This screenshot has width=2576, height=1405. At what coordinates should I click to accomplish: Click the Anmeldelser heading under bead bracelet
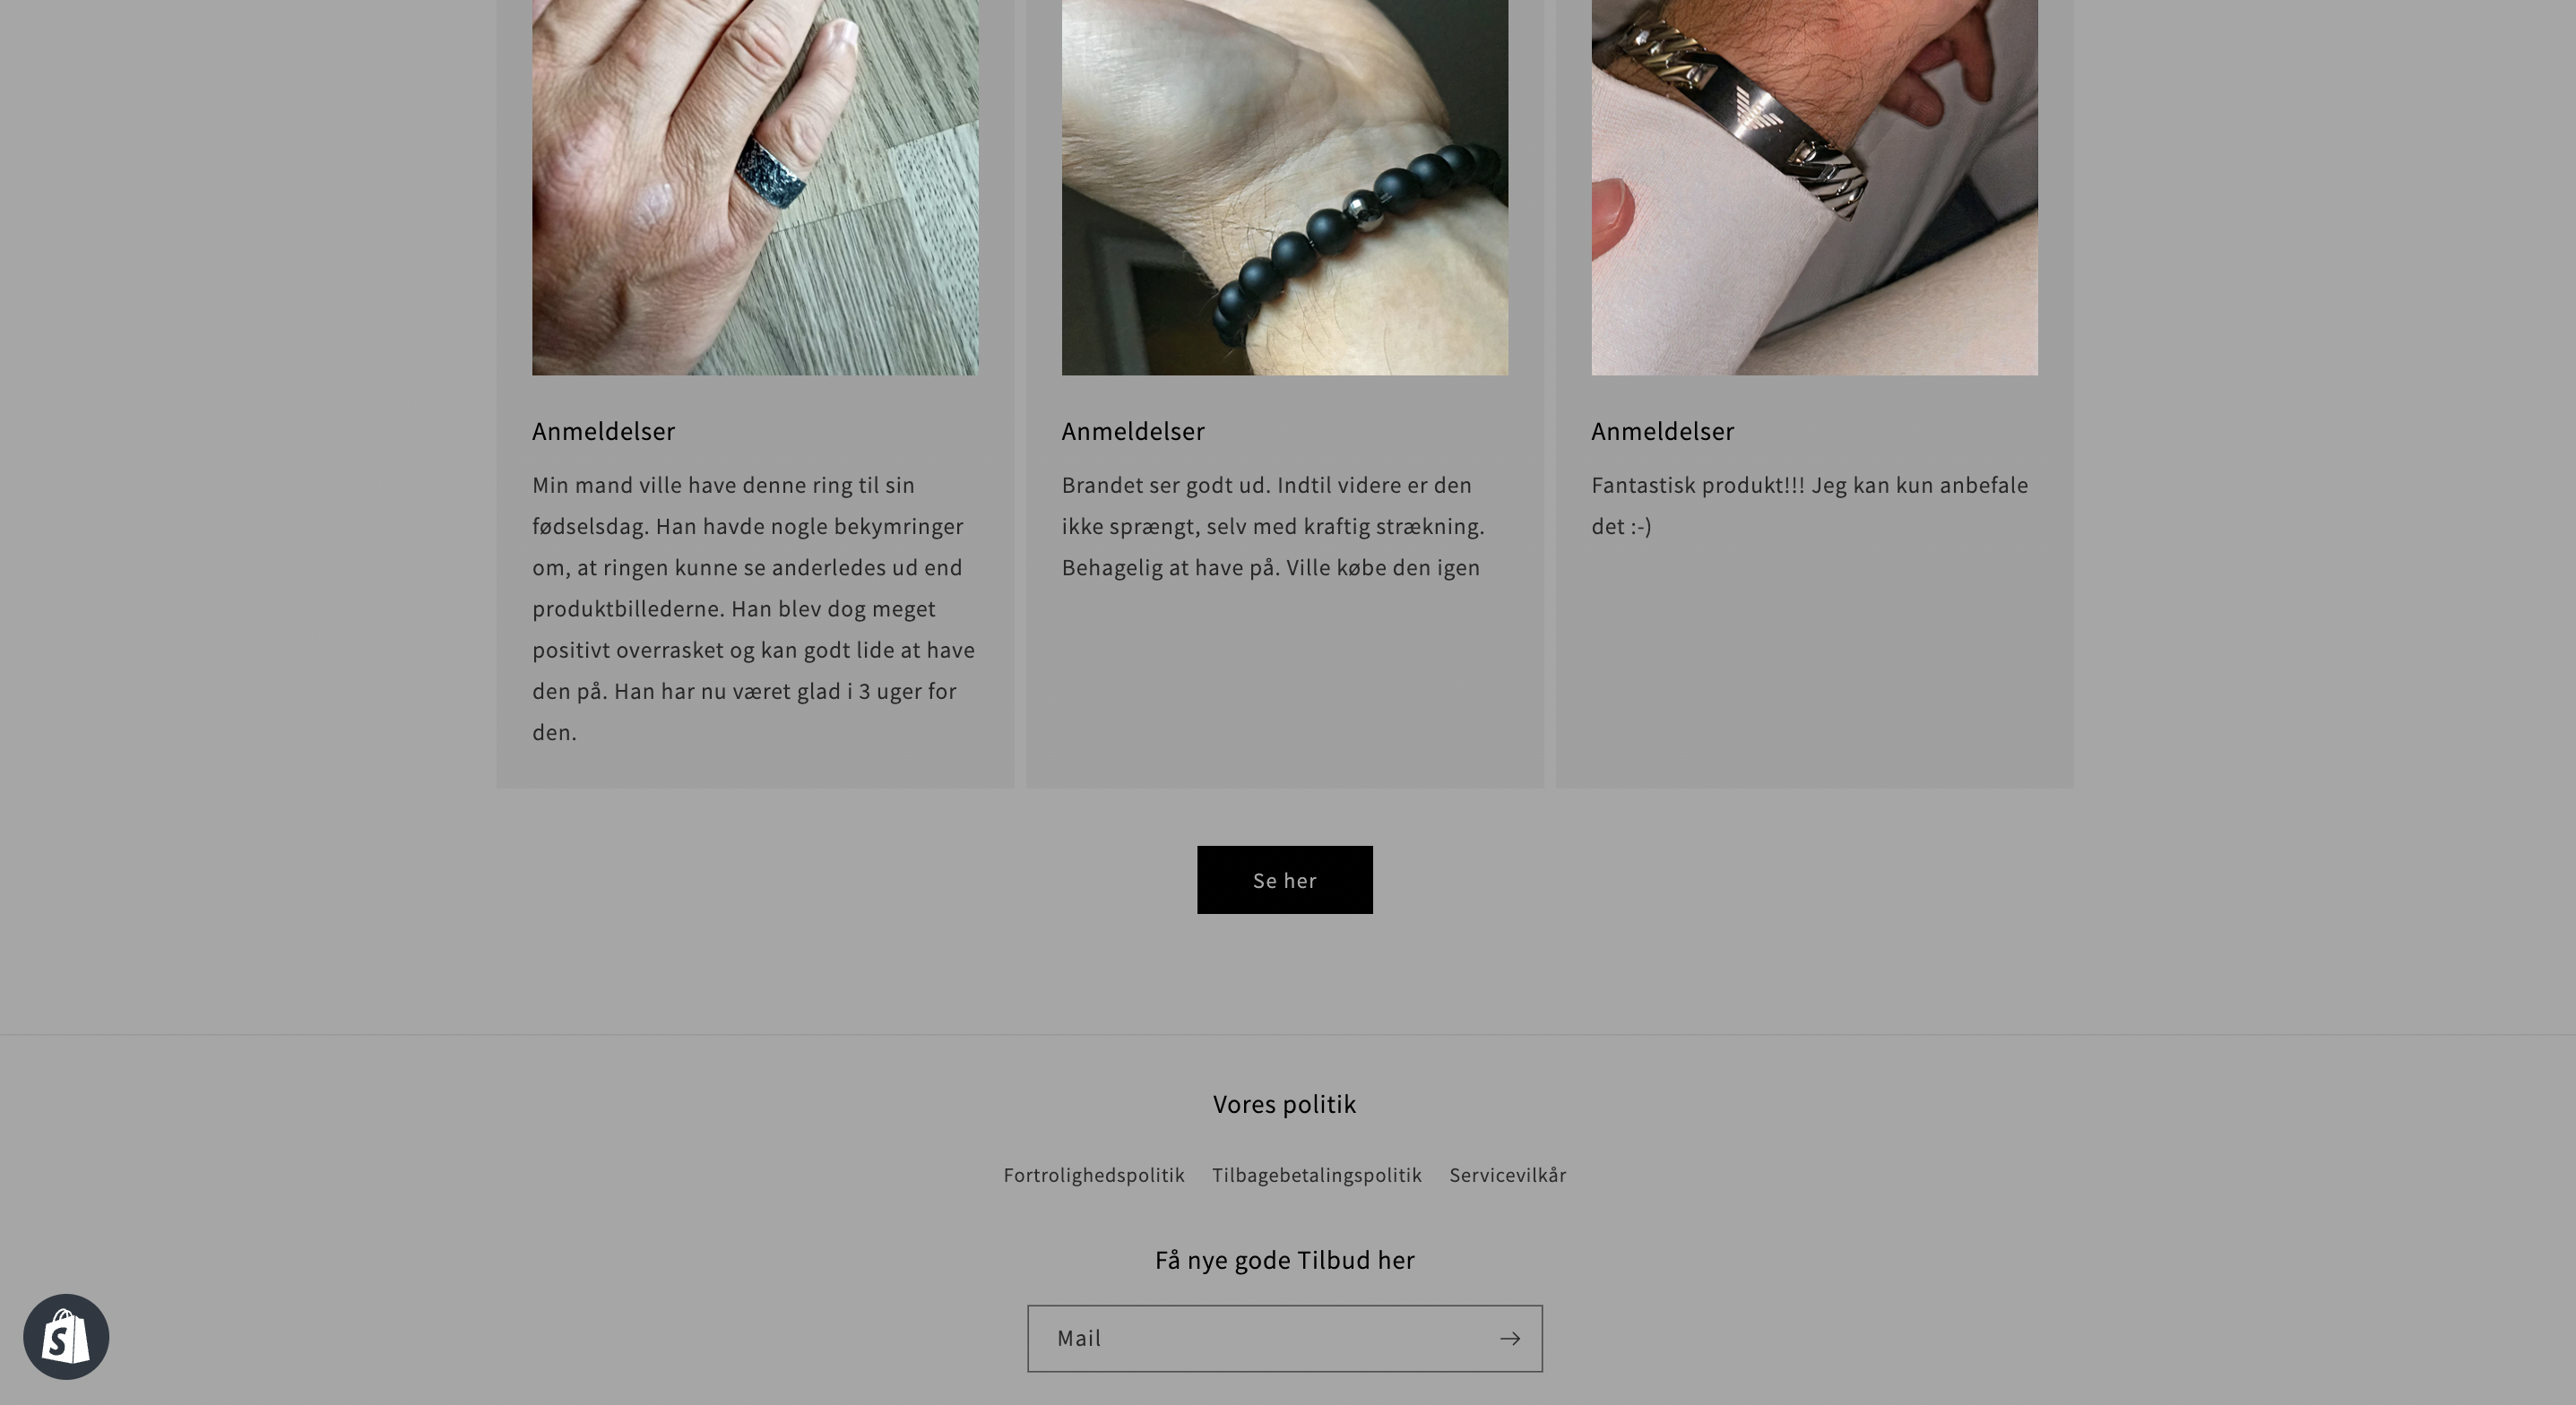point(1133,431)
